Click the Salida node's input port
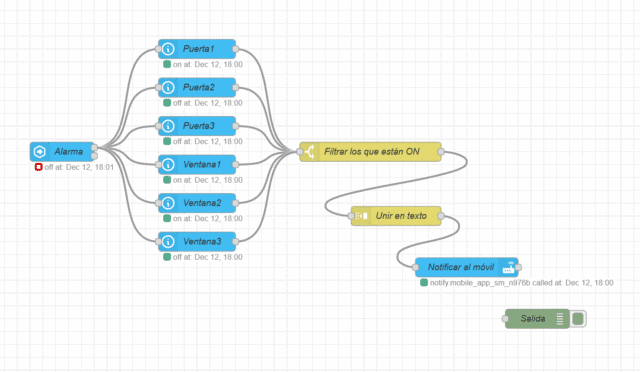This screenshot has width=640, height=372. point(505,319)
